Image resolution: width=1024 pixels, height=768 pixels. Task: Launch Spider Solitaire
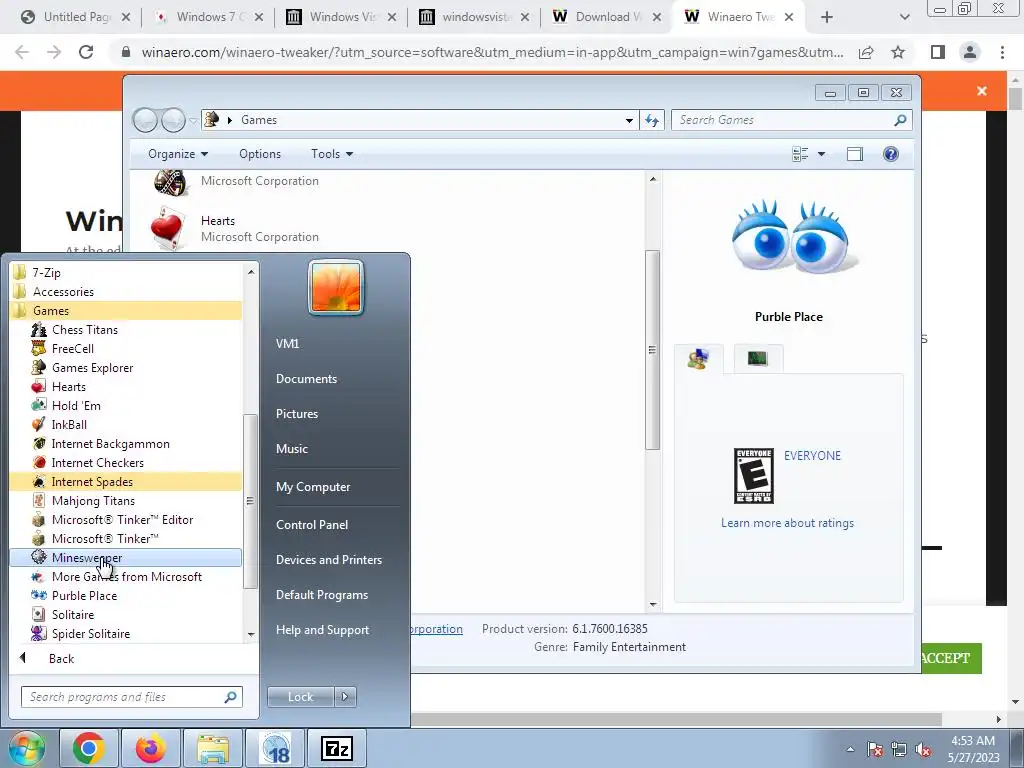tap(91, 633)
